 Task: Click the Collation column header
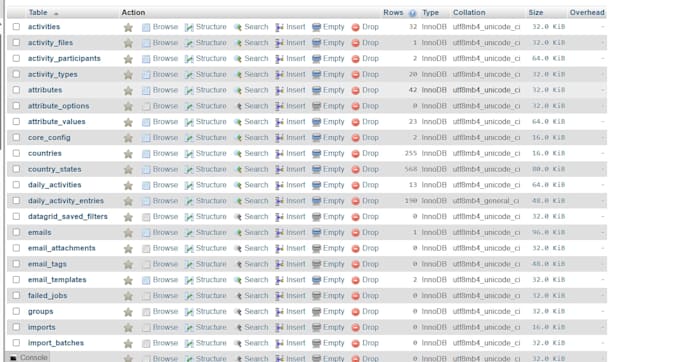click(x=469, y=13)
